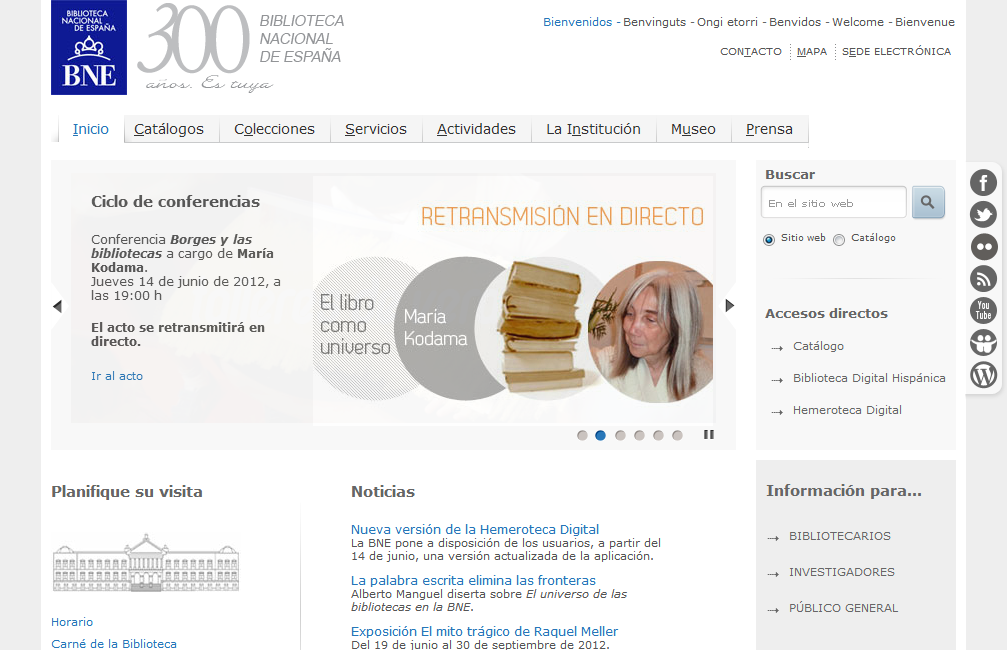Open Exposición El mito trágico de Raquel Meller

click(484, 631)
